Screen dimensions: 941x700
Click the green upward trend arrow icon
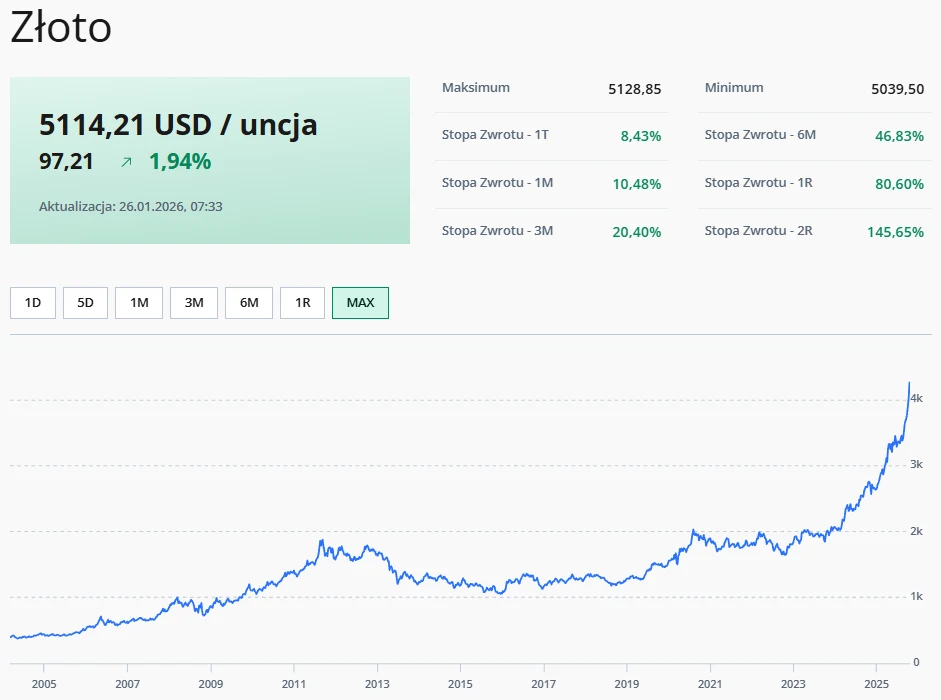click(126, 161)
